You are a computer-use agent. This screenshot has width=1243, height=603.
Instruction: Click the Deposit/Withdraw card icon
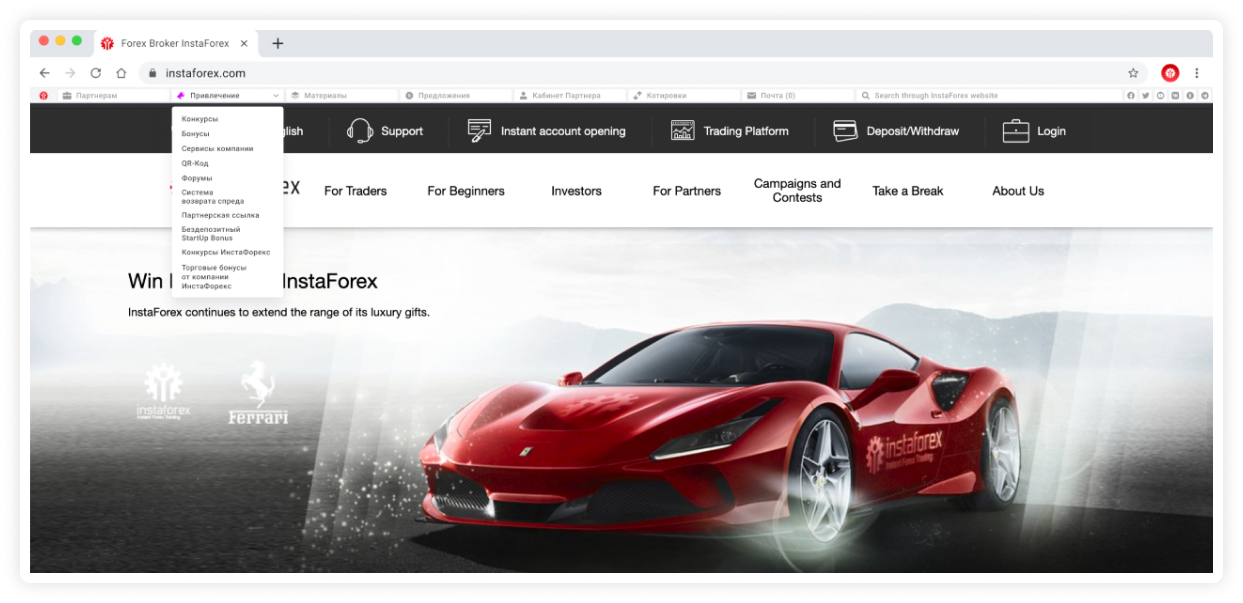click(x=845, y=131)
